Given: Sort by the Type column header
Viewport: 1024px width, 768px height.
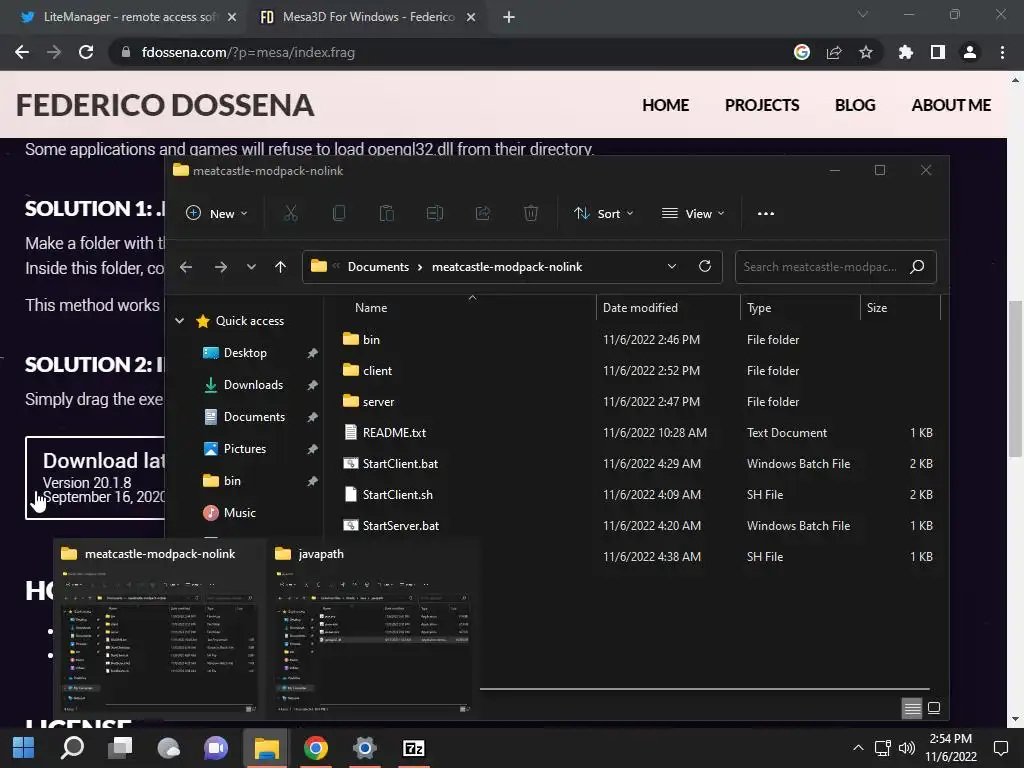Looking at the screenshot, I should pos(759,308).
